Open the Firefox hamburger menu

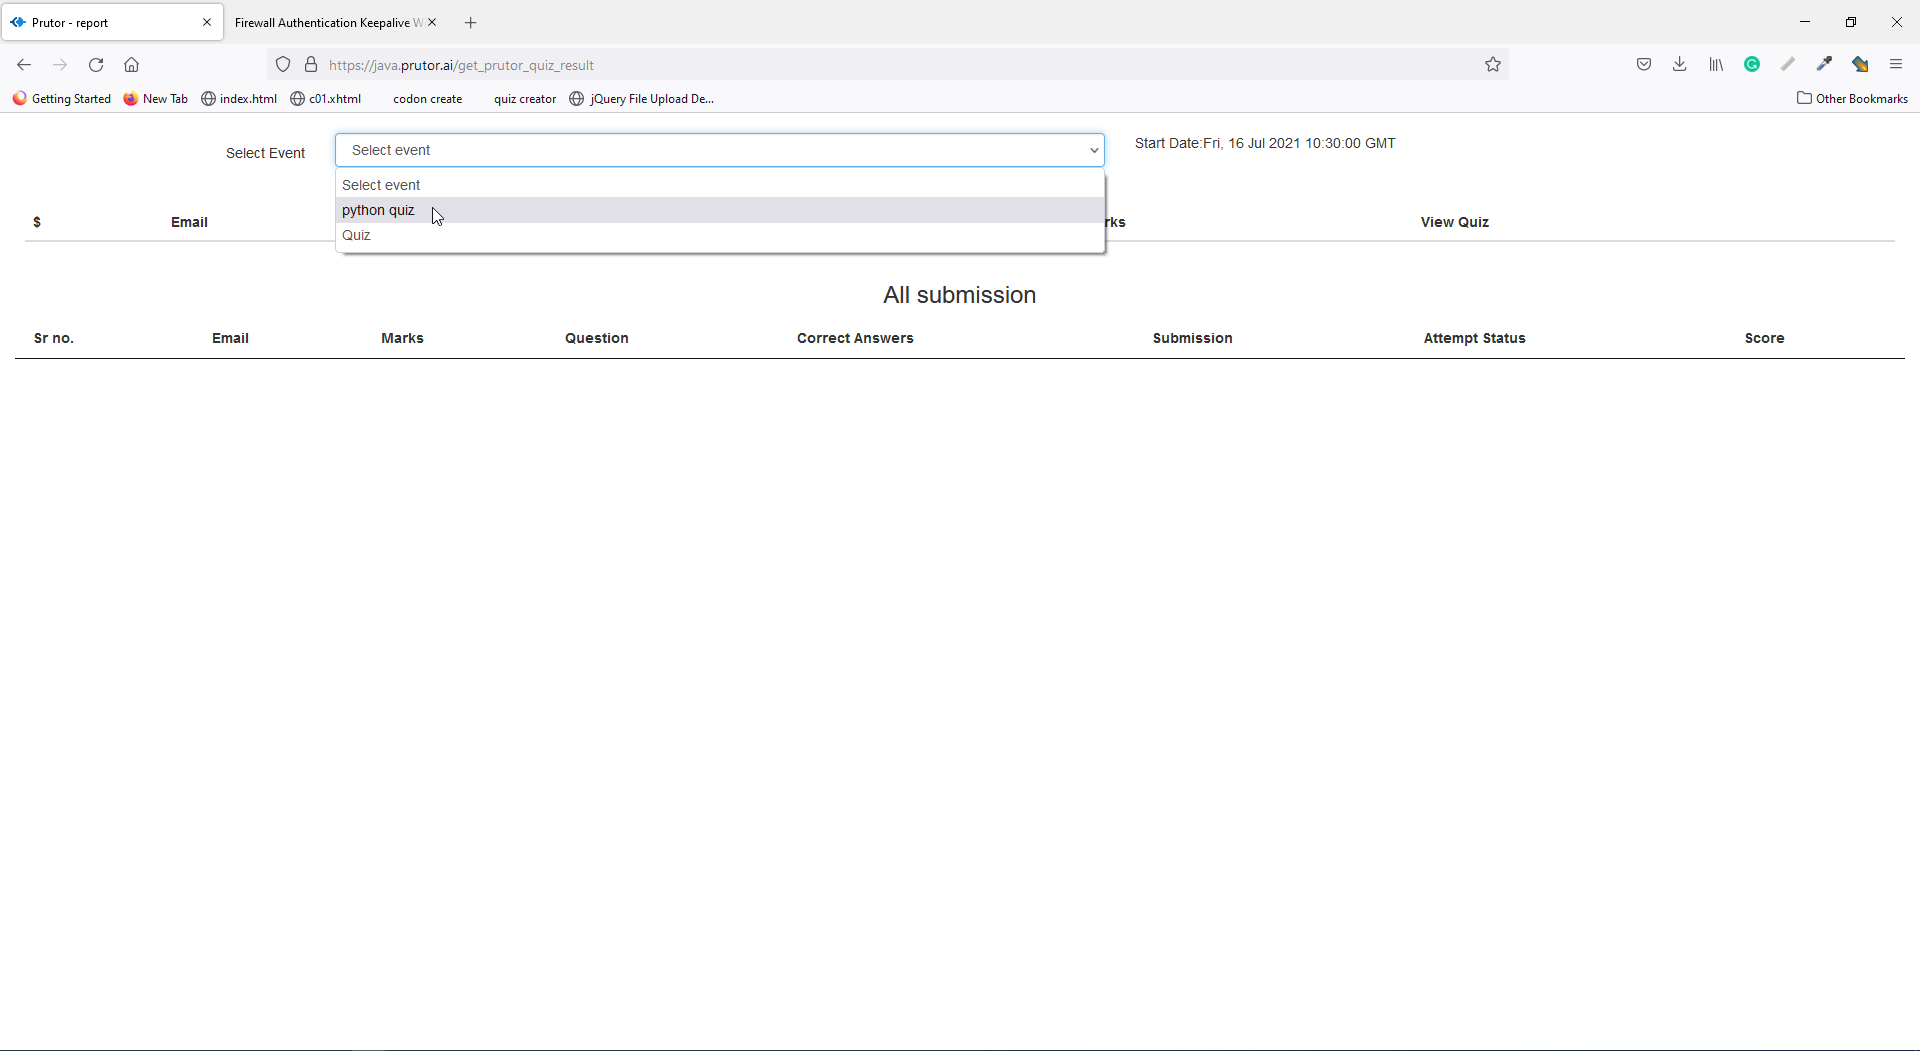click(1896, 65)
